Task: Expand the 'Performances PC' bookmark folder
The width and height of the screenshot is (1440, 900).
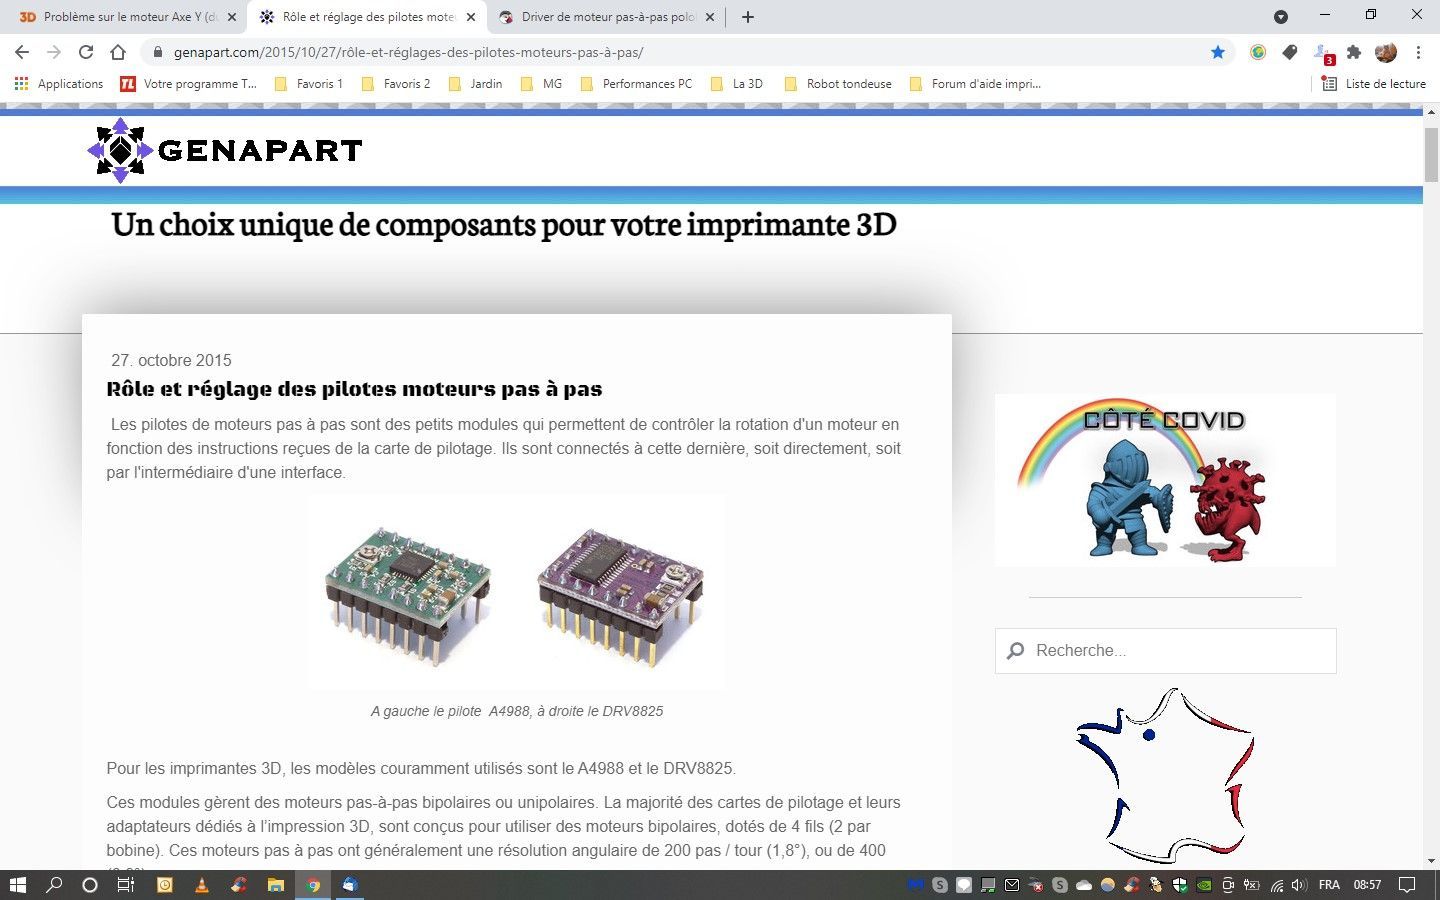Action: (636, 84)
